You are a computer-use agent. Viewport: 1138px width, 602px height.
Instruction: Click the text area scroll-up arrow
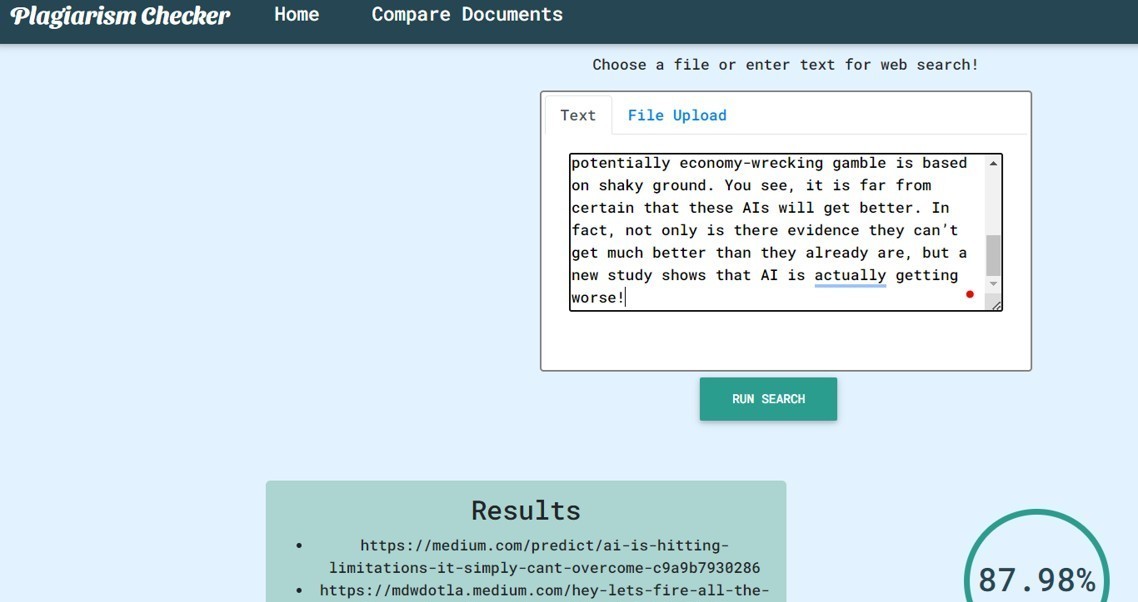[993, 164]
